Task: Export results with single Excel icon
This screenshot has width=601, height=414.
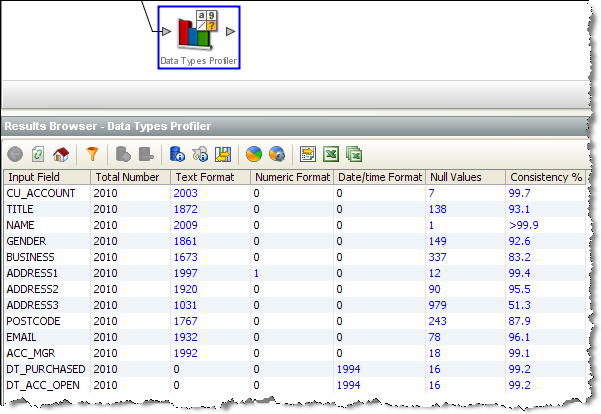Action: pyautogui.click(x=331, y=154)
